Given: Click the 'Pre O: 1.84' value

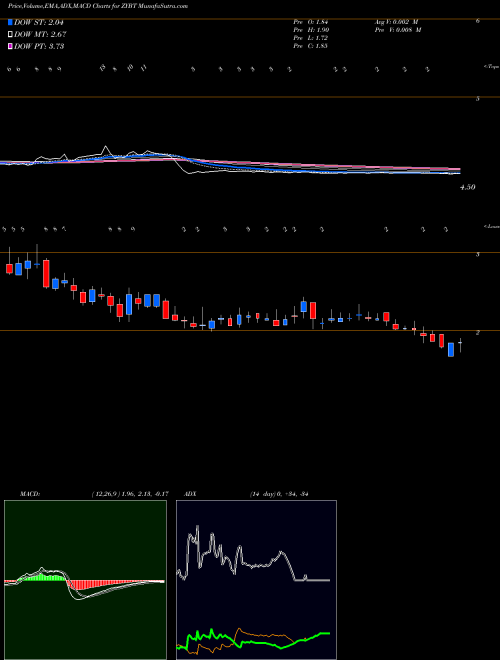Looking at the screenshot, I should (311, 22).
